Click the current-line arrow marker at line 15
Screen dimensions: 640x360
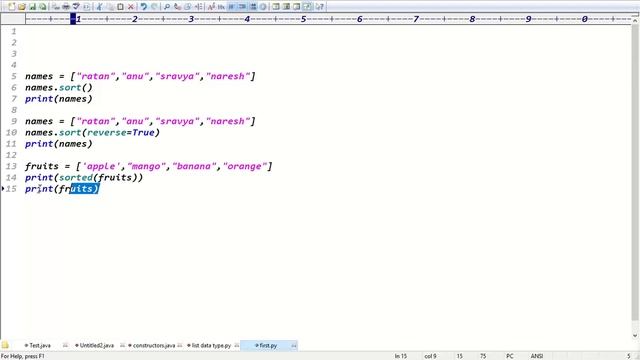pos(3,189)
